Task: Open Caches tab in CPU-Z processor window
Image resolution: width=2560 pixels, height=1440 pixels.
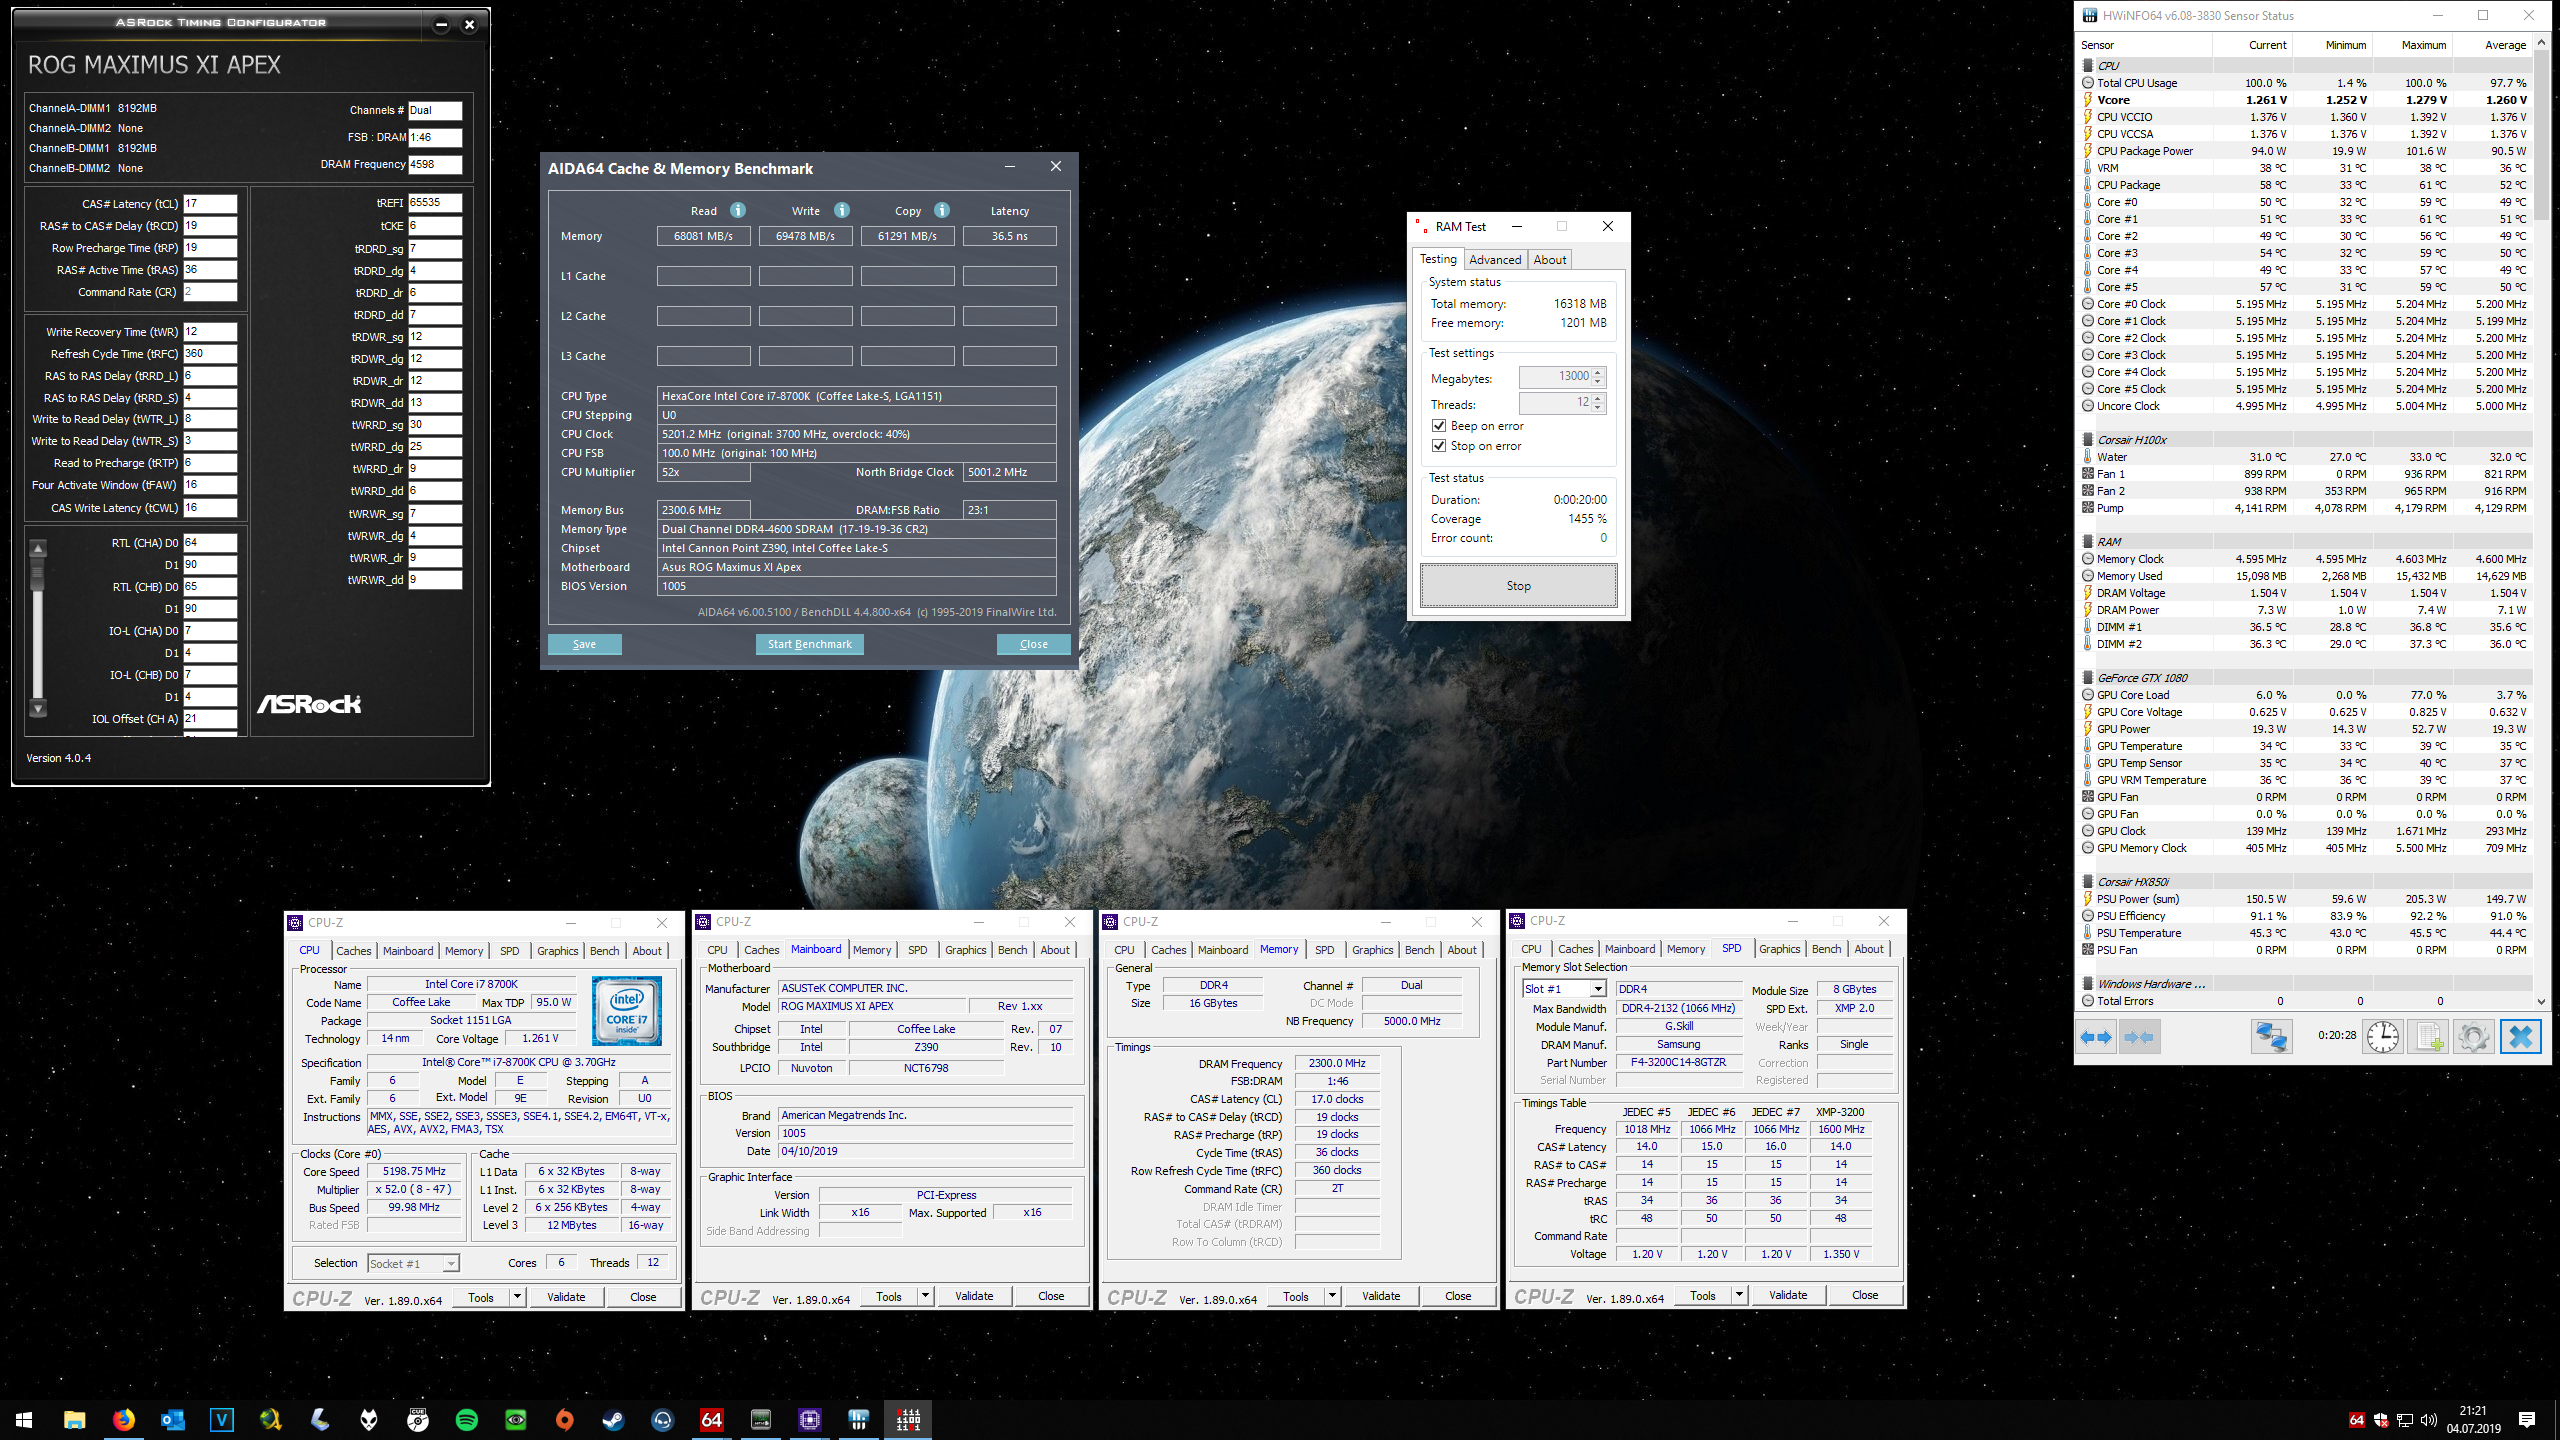Action: click(x=353, y=951)
